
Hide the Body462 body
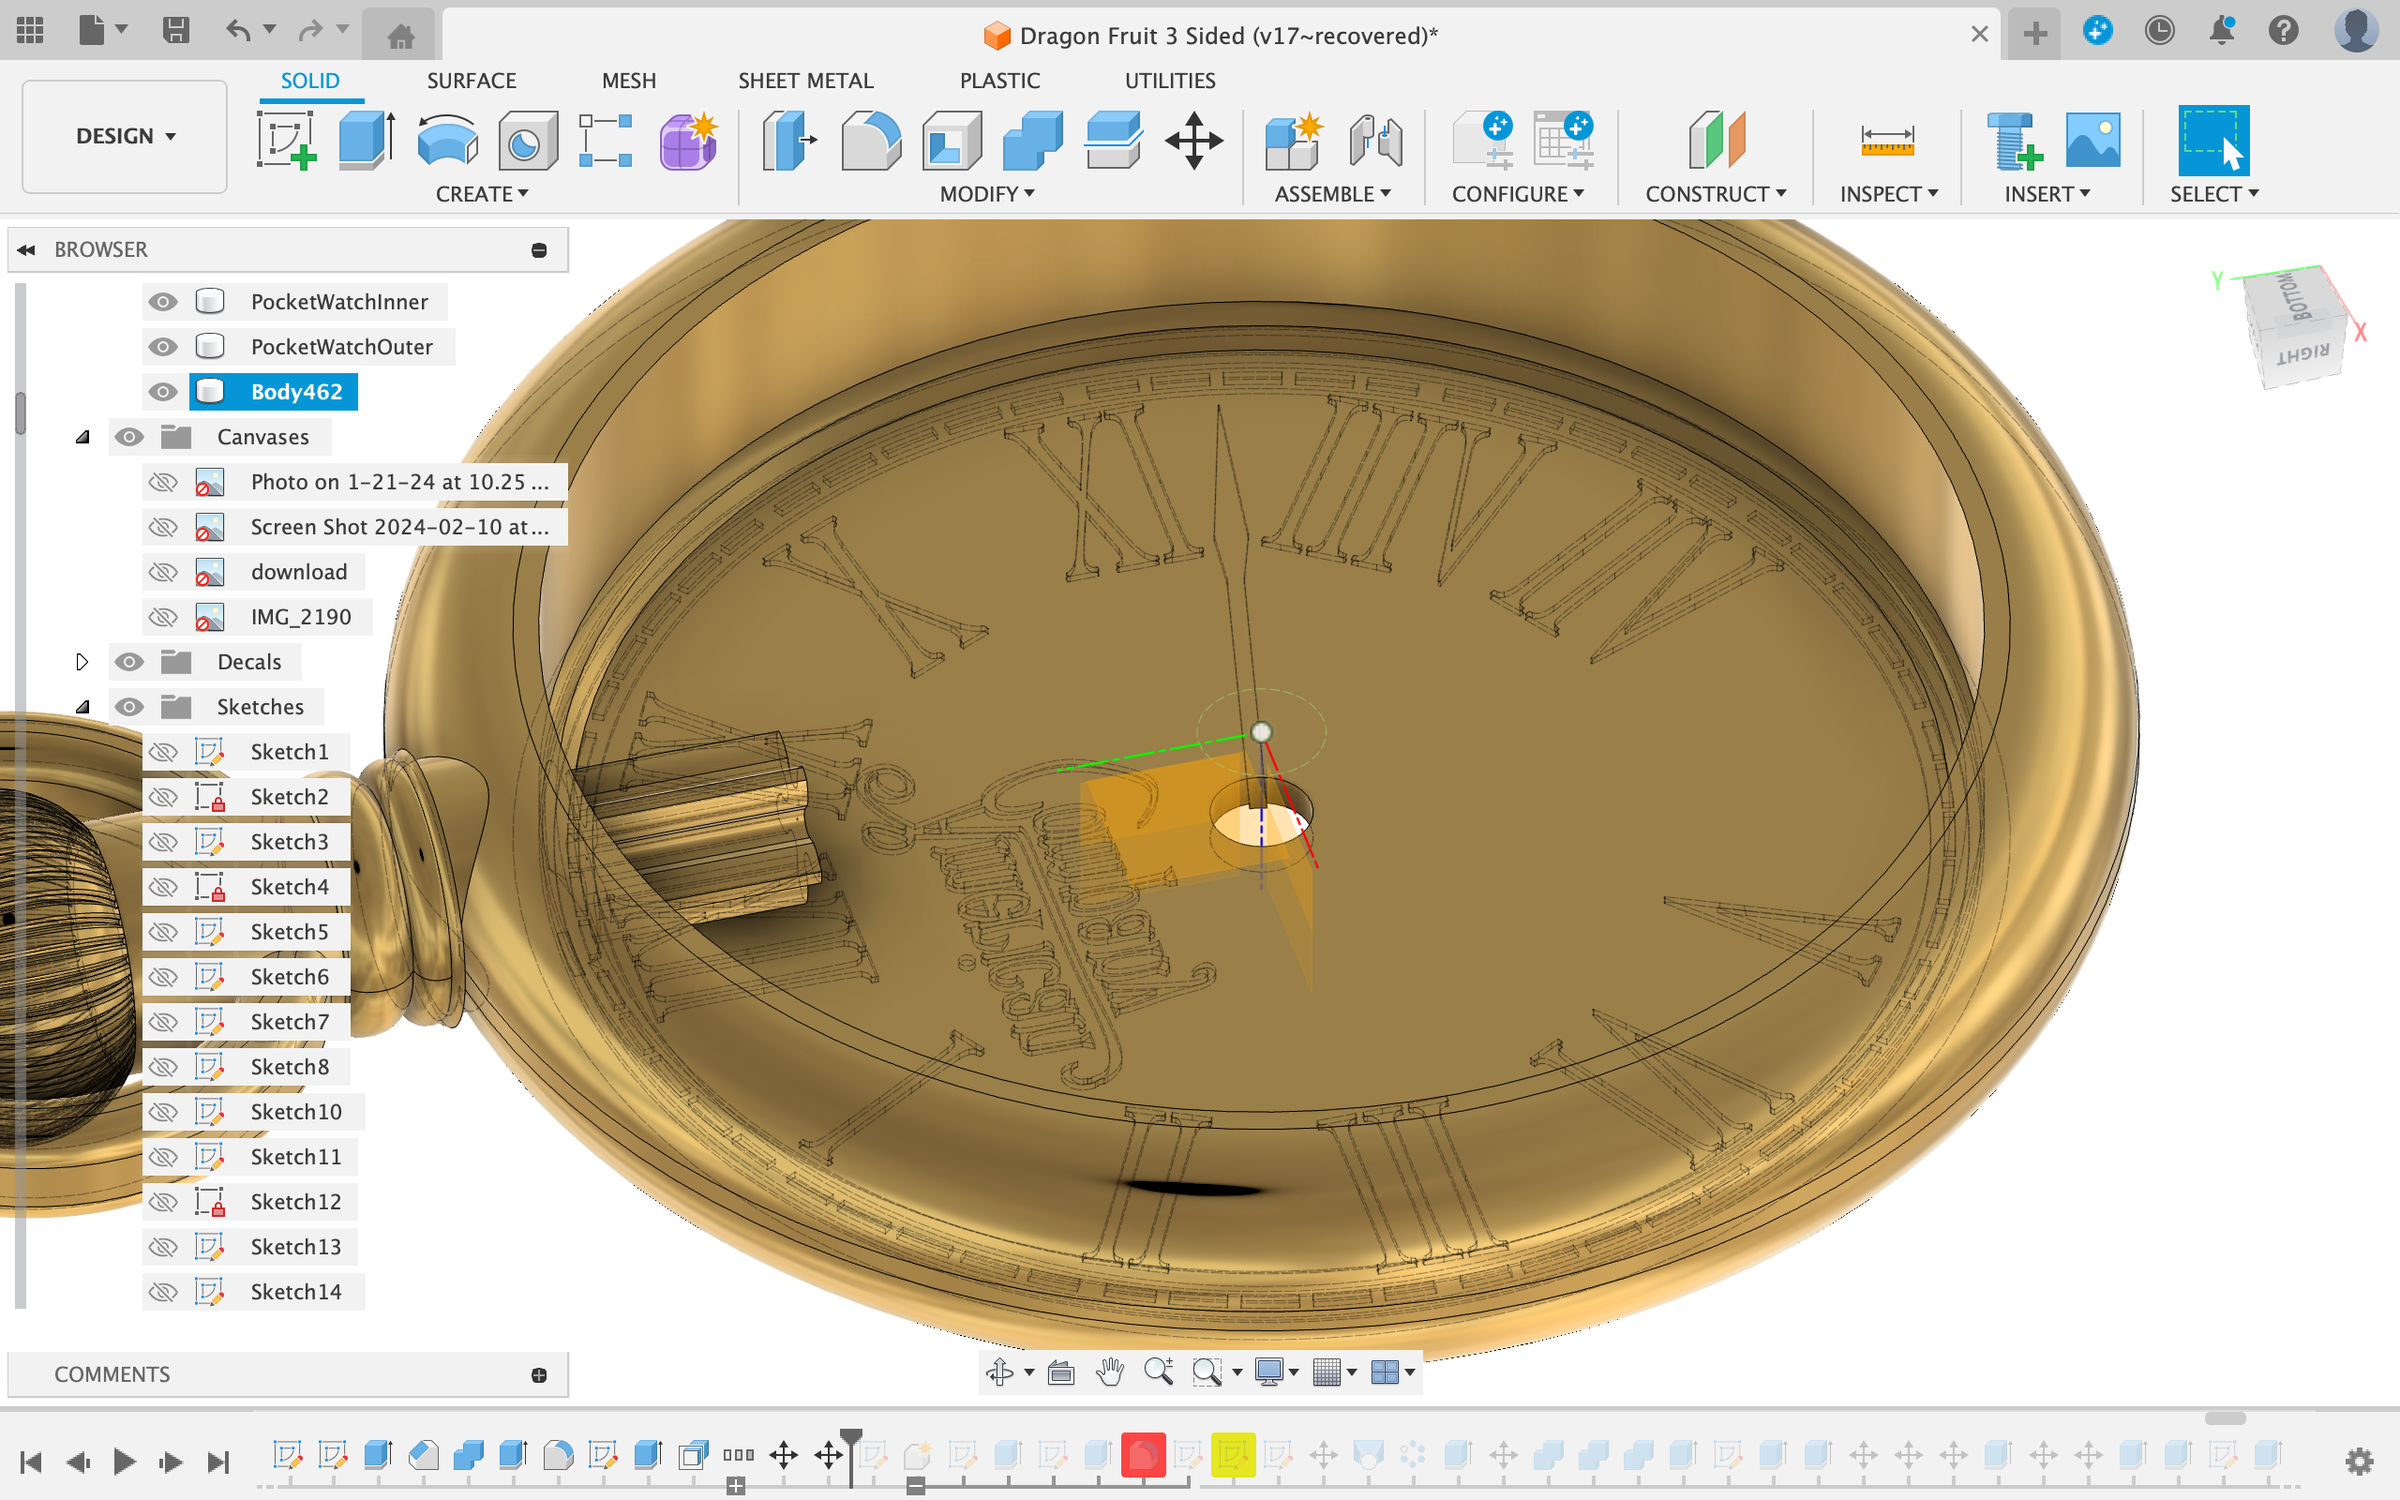click(x=163, y=391)
